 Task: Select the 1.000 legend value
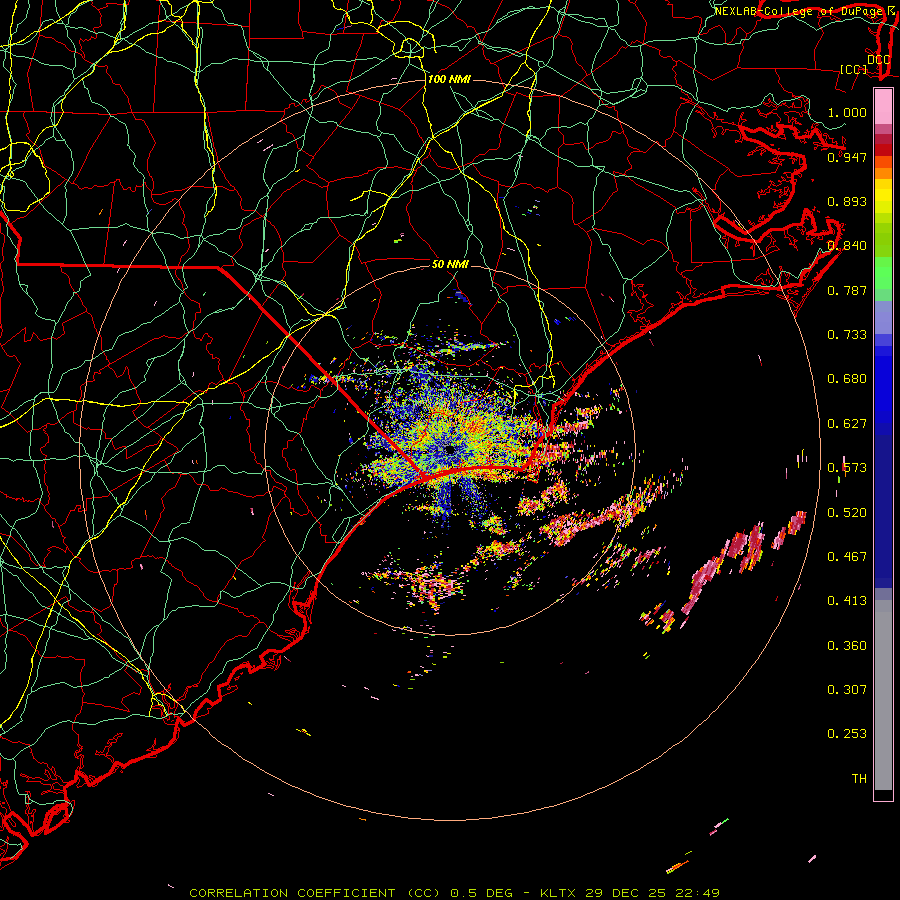[847, 112]
